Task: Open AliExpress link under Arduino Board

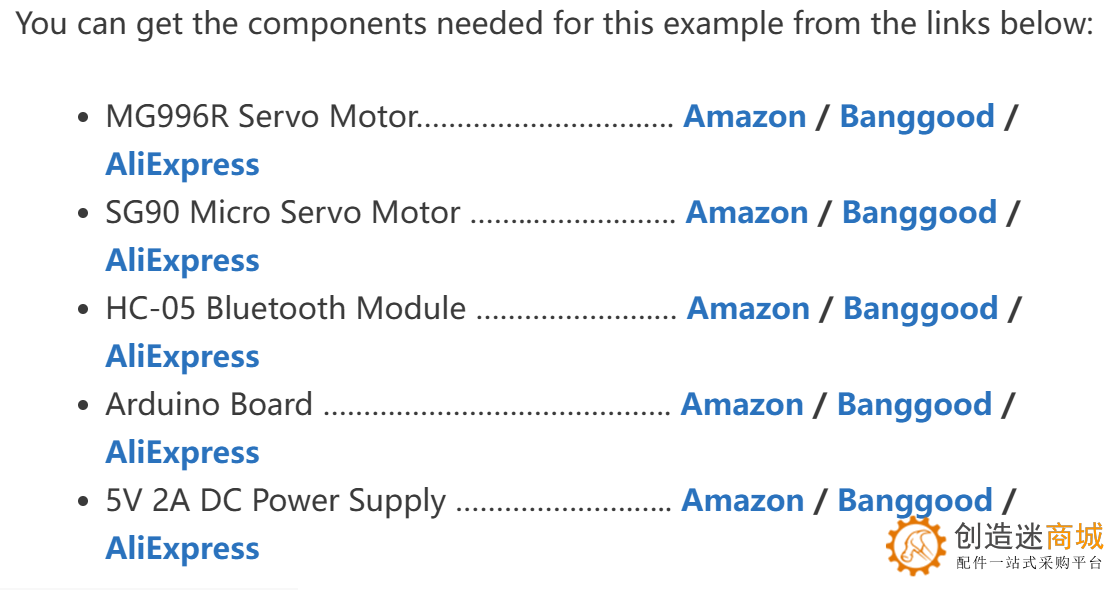Action: (x=182, y=453)
